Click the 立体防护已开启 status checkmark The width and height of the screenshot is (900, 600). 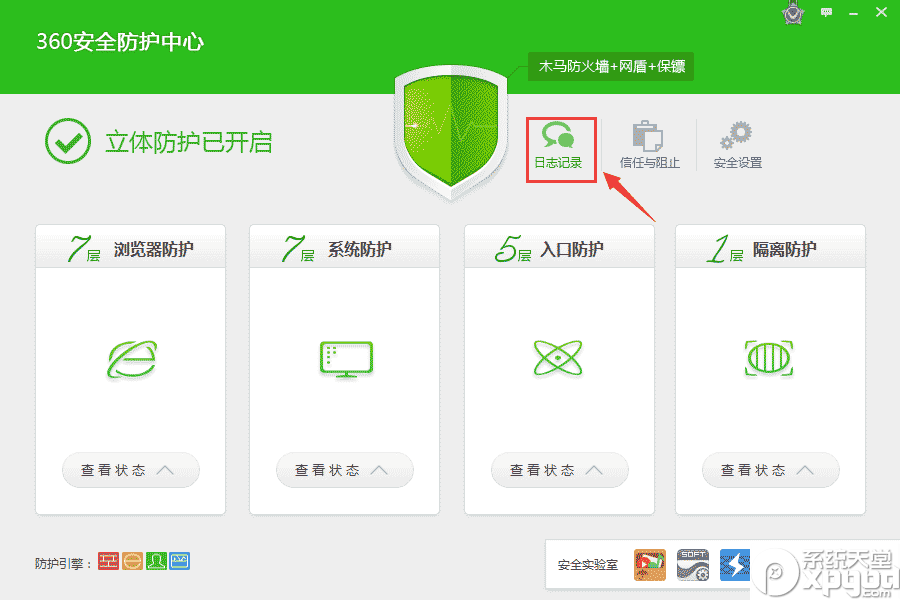pyautogui.click(x=66, y=142)
